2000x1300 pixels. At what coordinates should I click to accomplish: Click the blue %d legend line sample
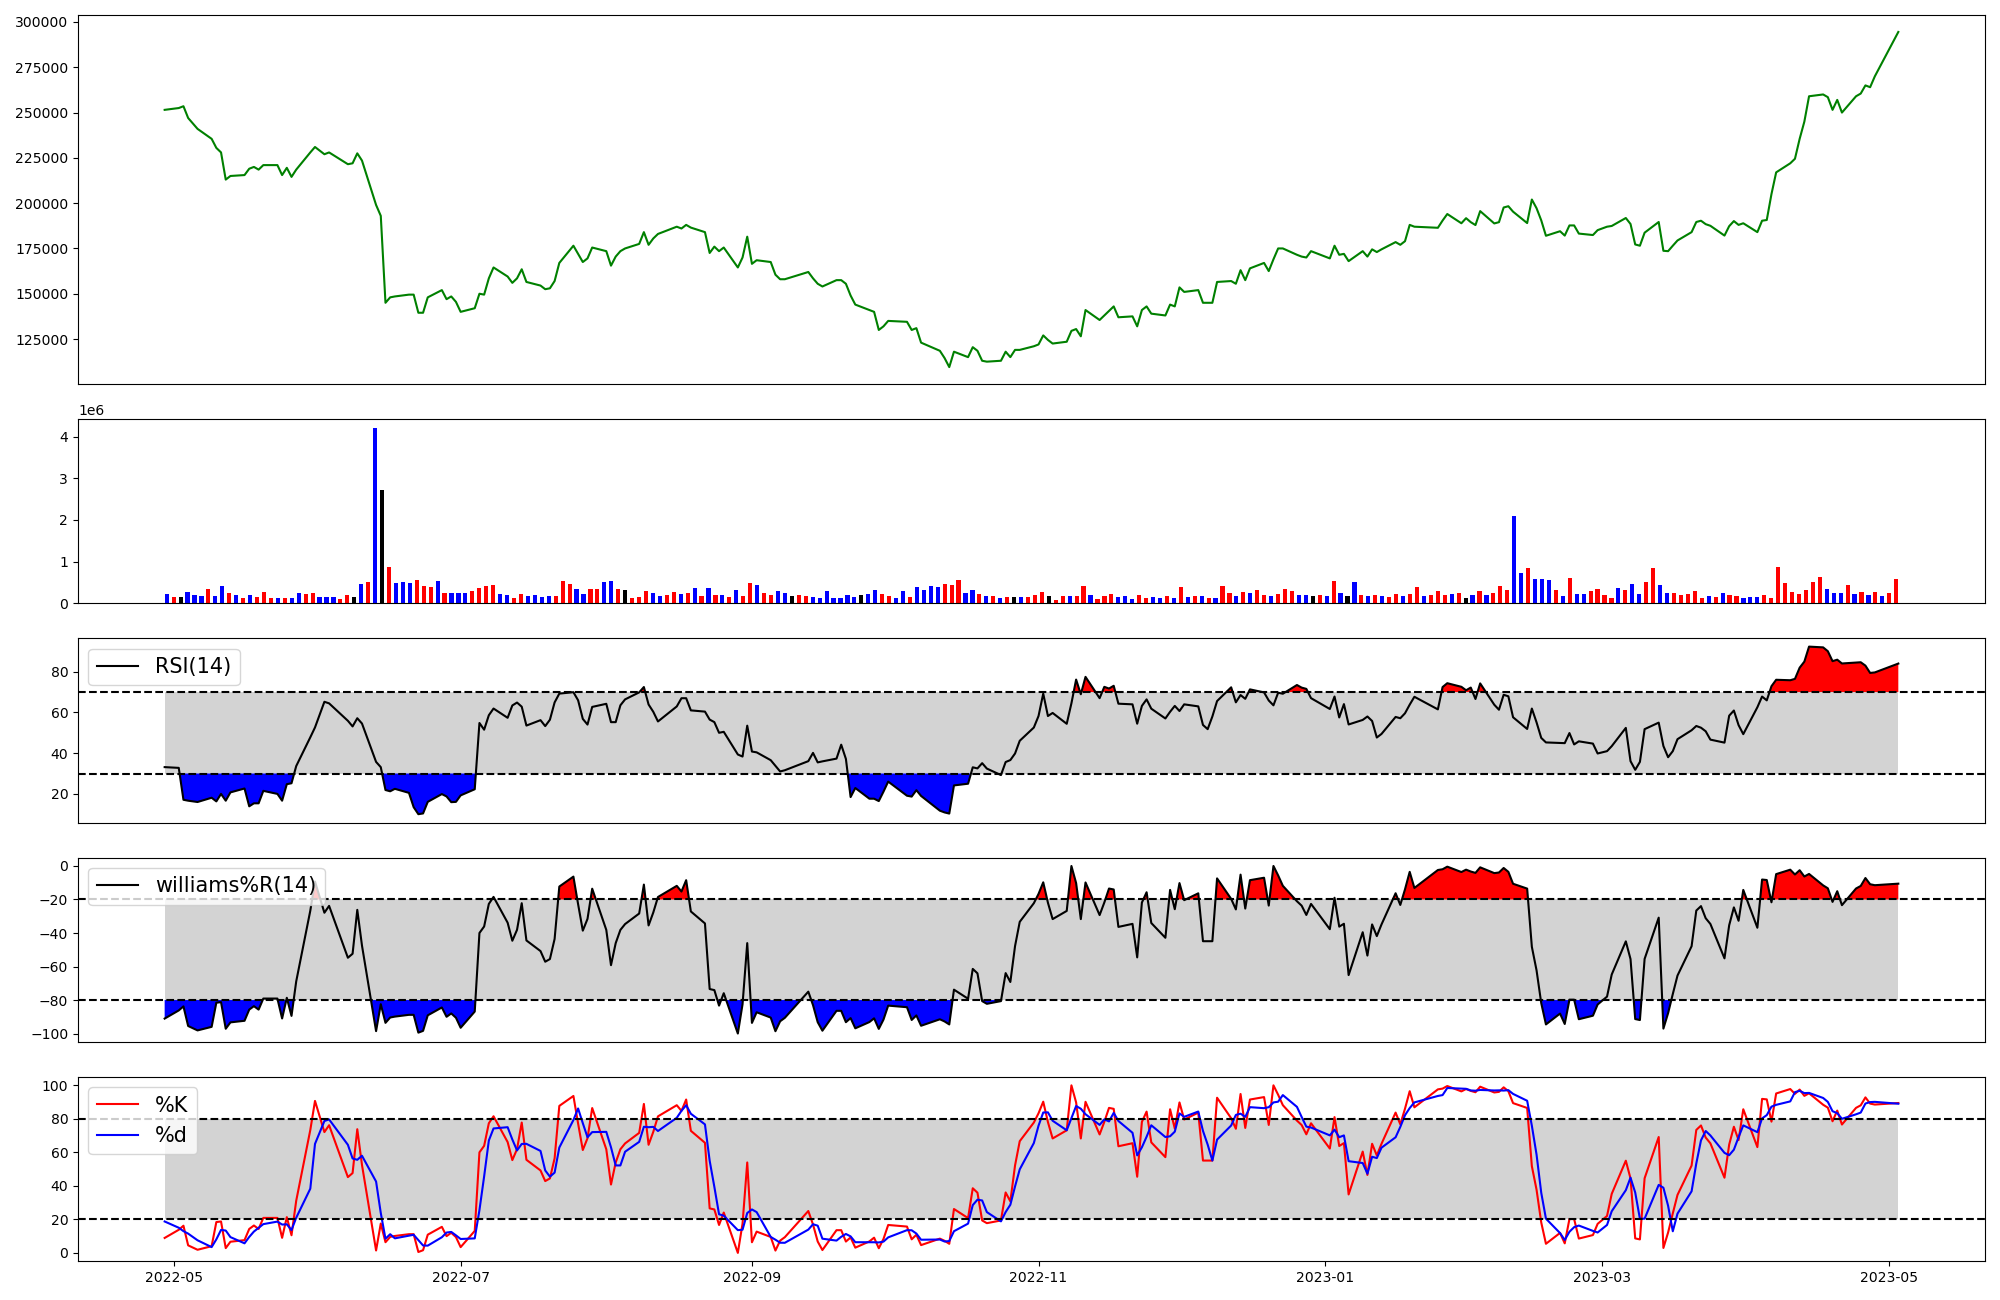point(116,1135)
